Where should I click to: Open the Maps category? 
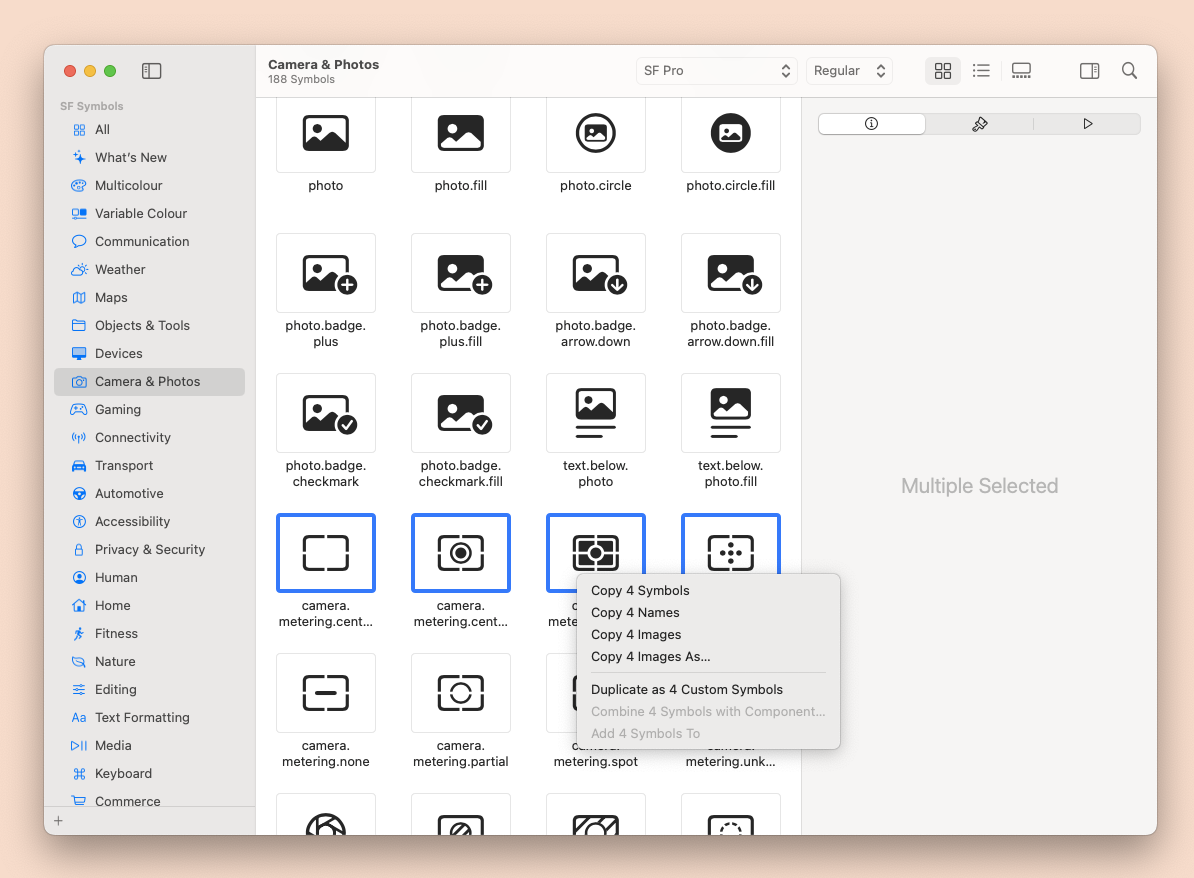tap(149, 298)
